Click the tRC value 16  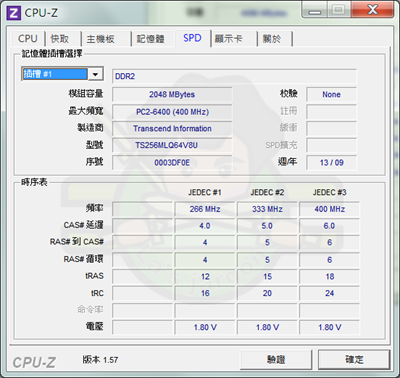pos(205,293)
